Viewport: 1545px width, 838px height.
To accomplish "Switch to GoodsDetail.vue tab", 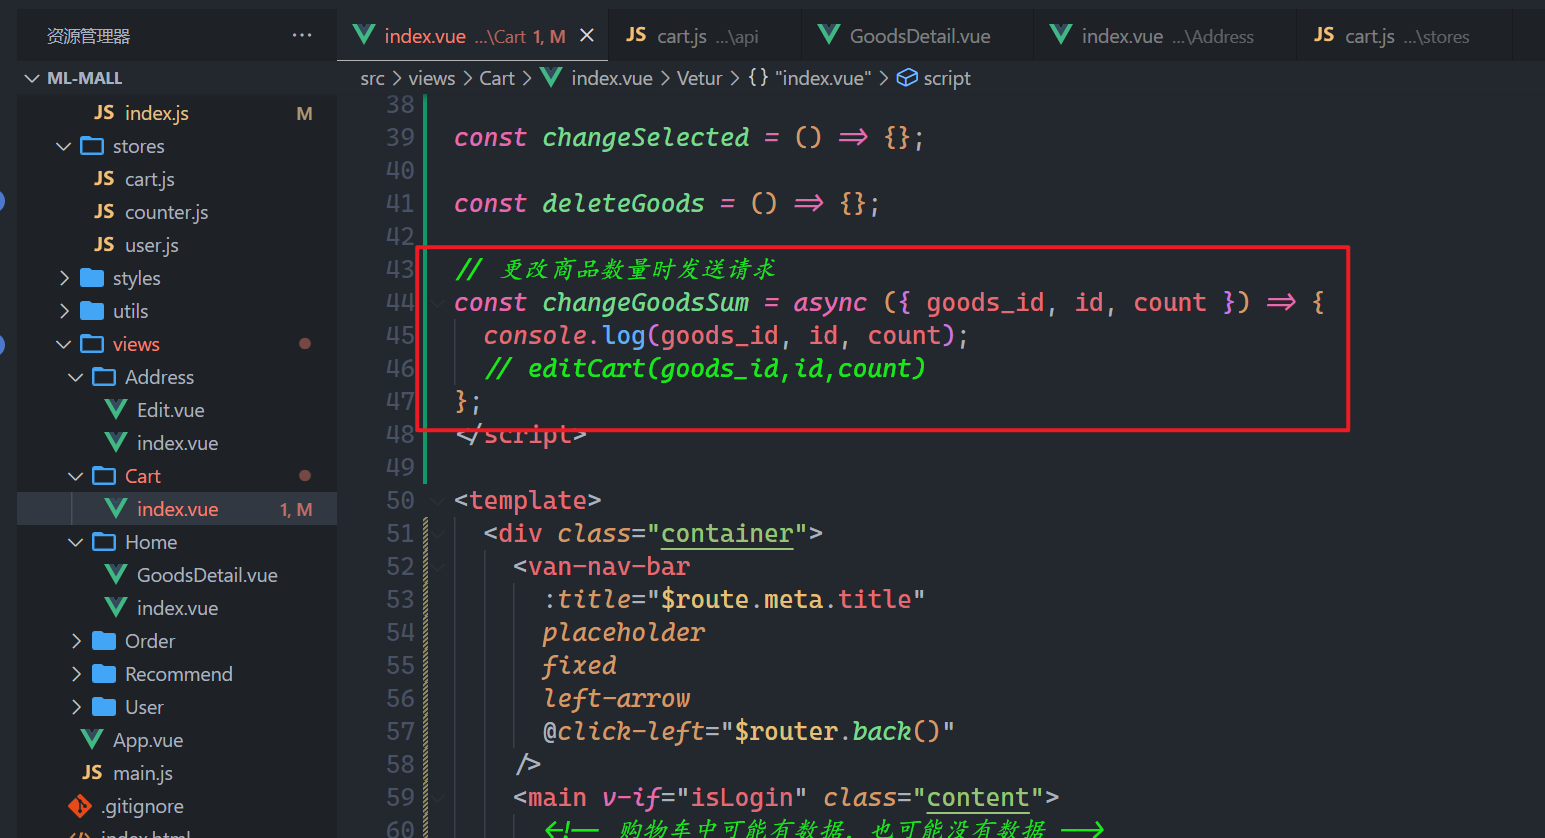I will 917,36.
